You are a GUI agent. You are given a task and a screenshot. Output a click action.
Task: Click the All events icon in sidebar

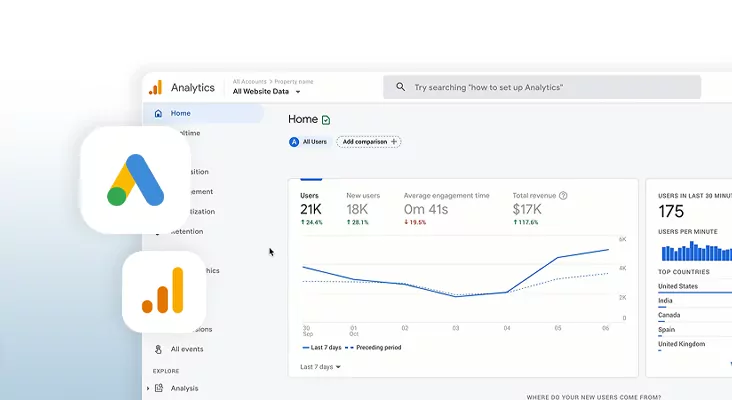[x=158, y=349]
